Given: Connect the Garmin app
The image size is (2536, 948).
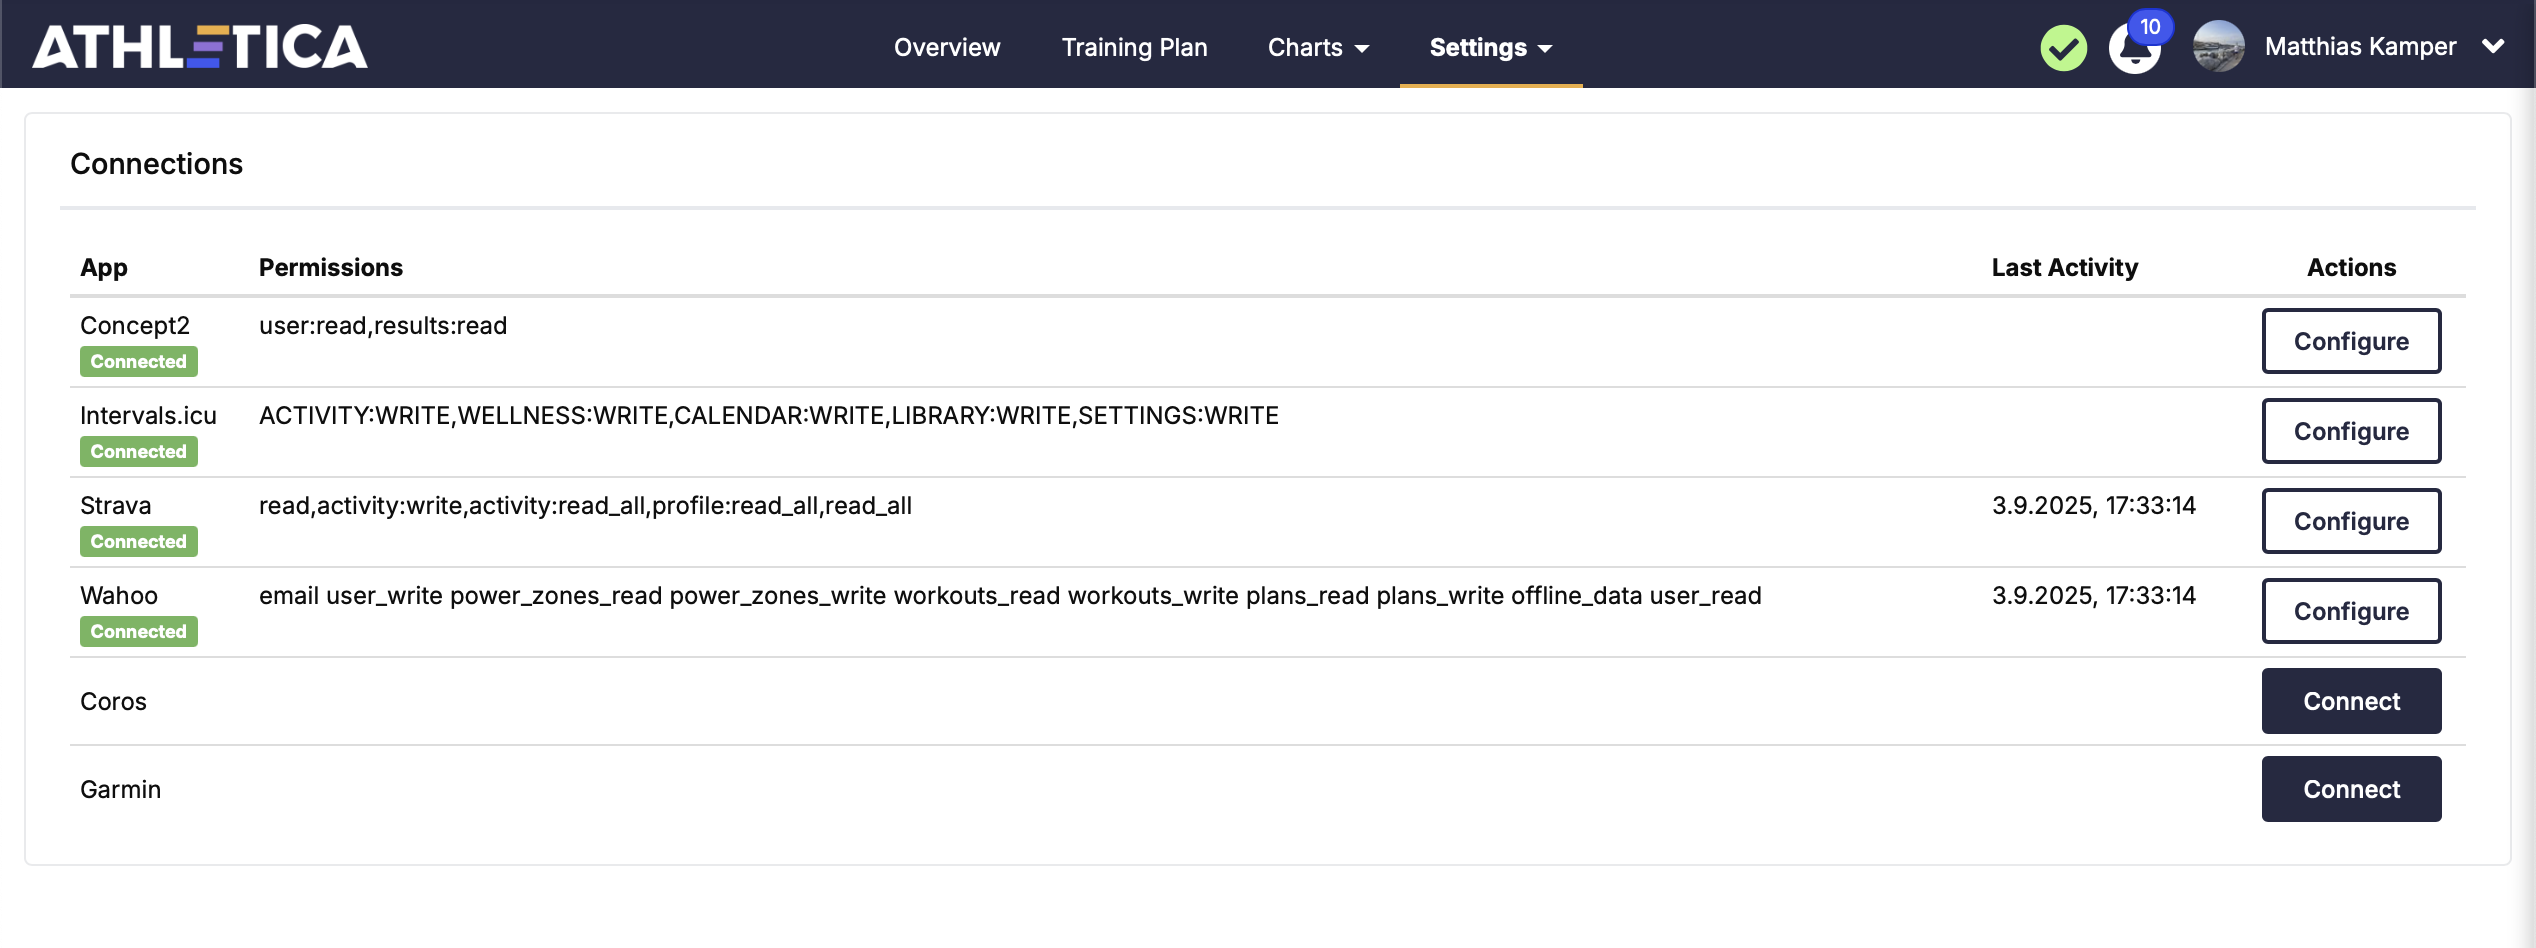Looking at the screenshot, I should coord(2351,789).
